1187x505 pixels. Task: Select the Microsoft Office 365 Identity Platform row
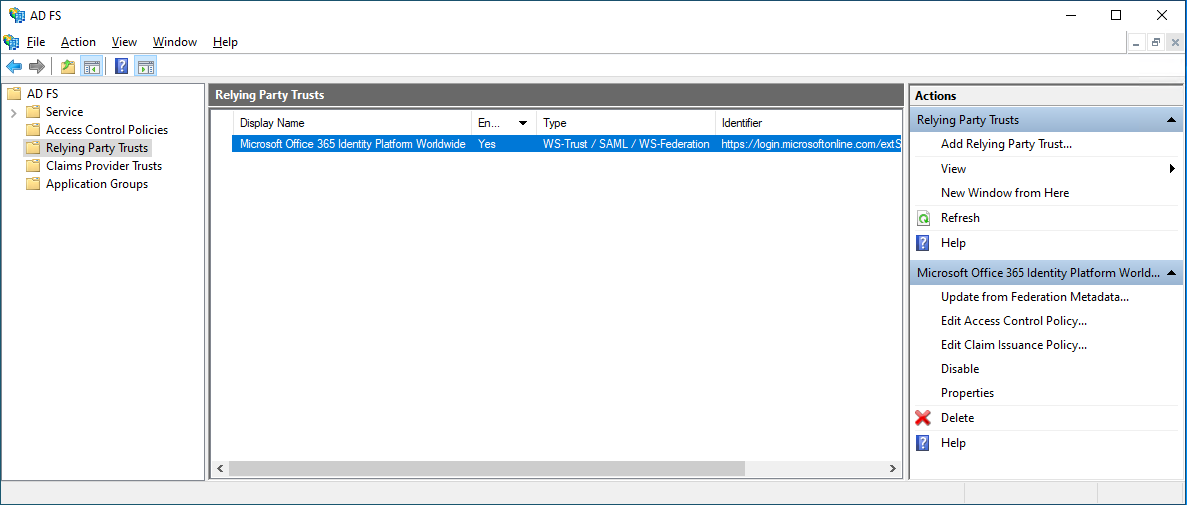(352, 144)
